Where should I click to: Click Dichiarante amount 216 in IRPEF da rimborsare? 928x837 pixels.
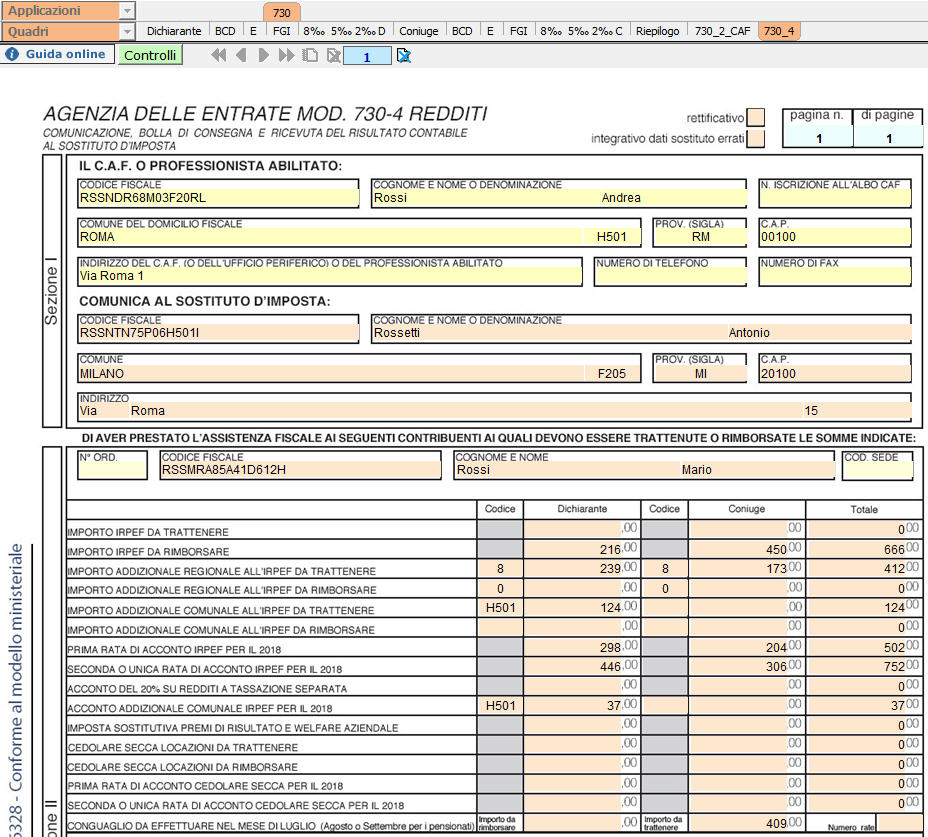point(582,549)
